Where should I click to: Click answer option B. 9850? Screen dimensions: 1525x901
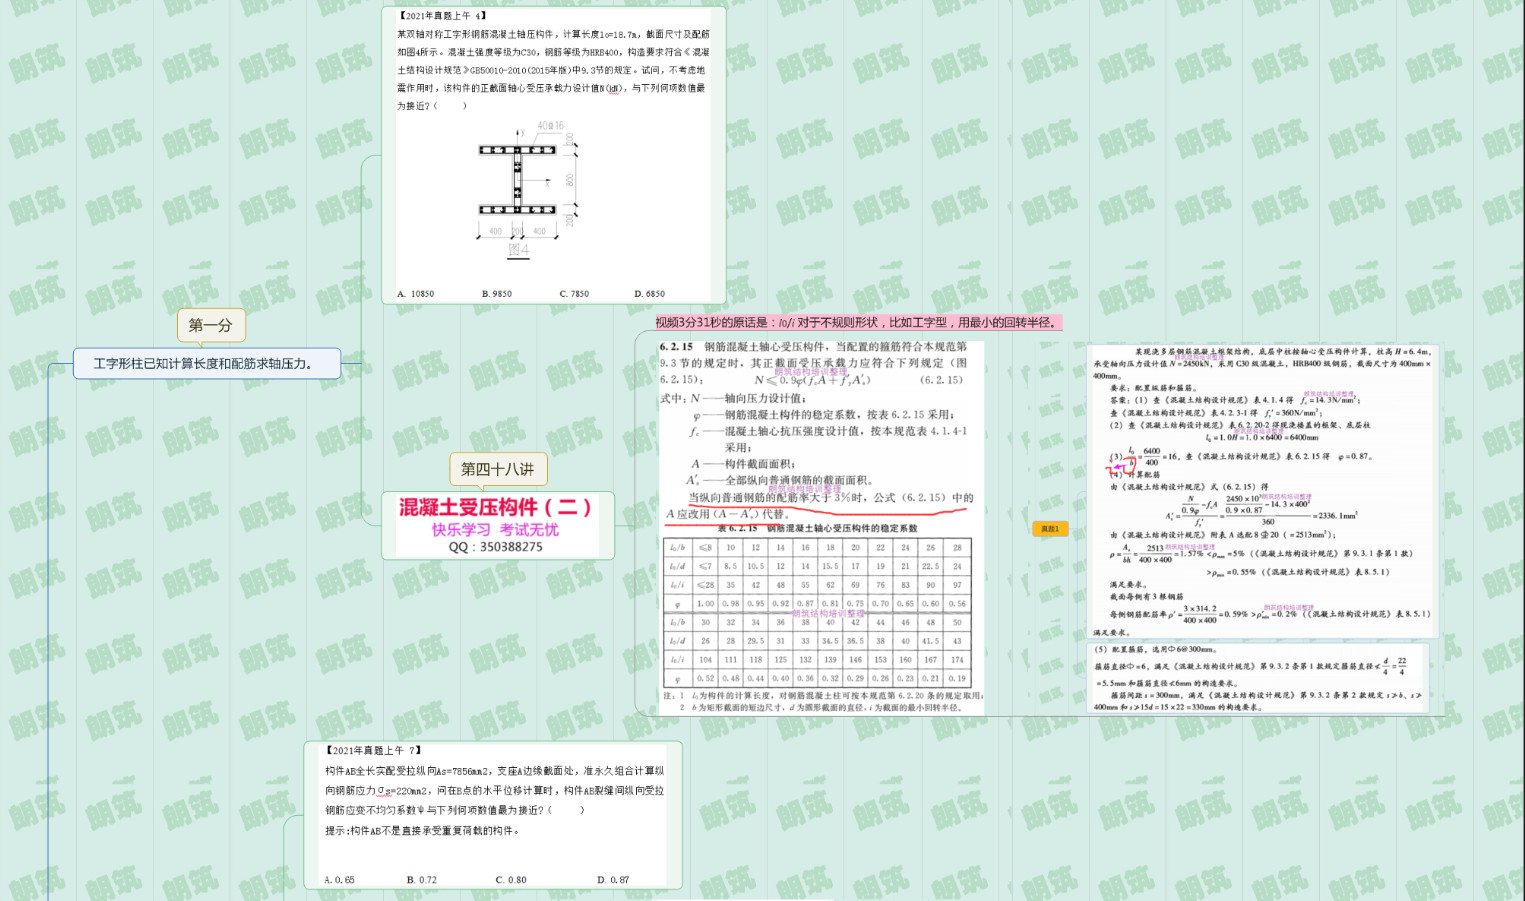click(497, 294)
